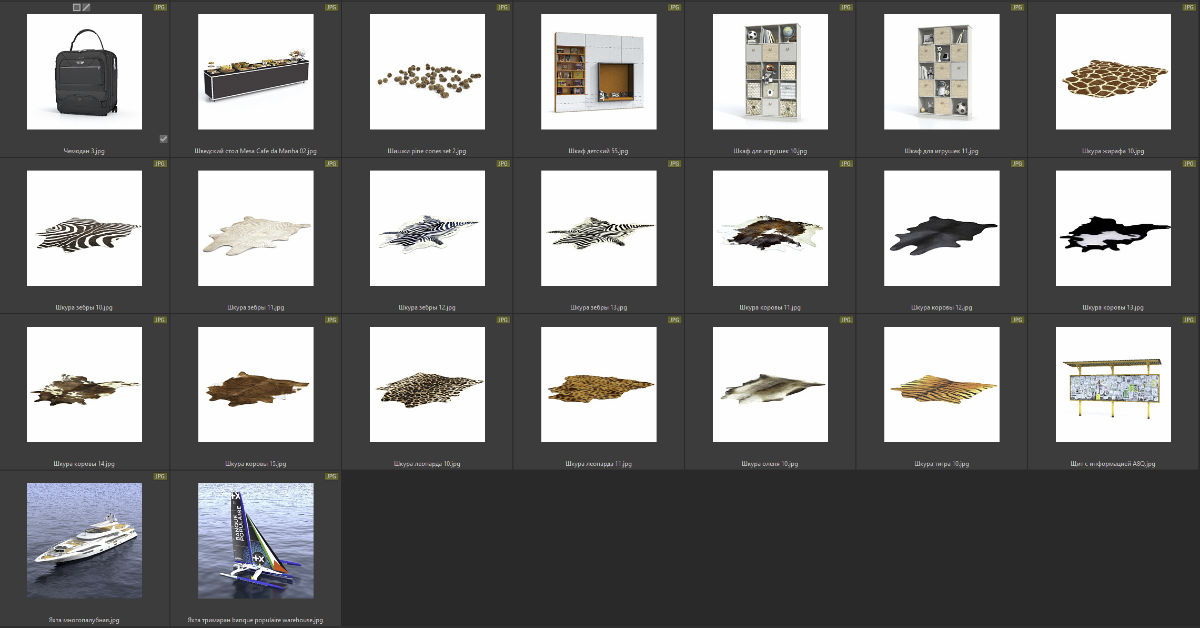The width and height of the screenshot is (1200, 628).
Task: Click the JPG badge on the information board thumbnail
Action: point(1189,320)
